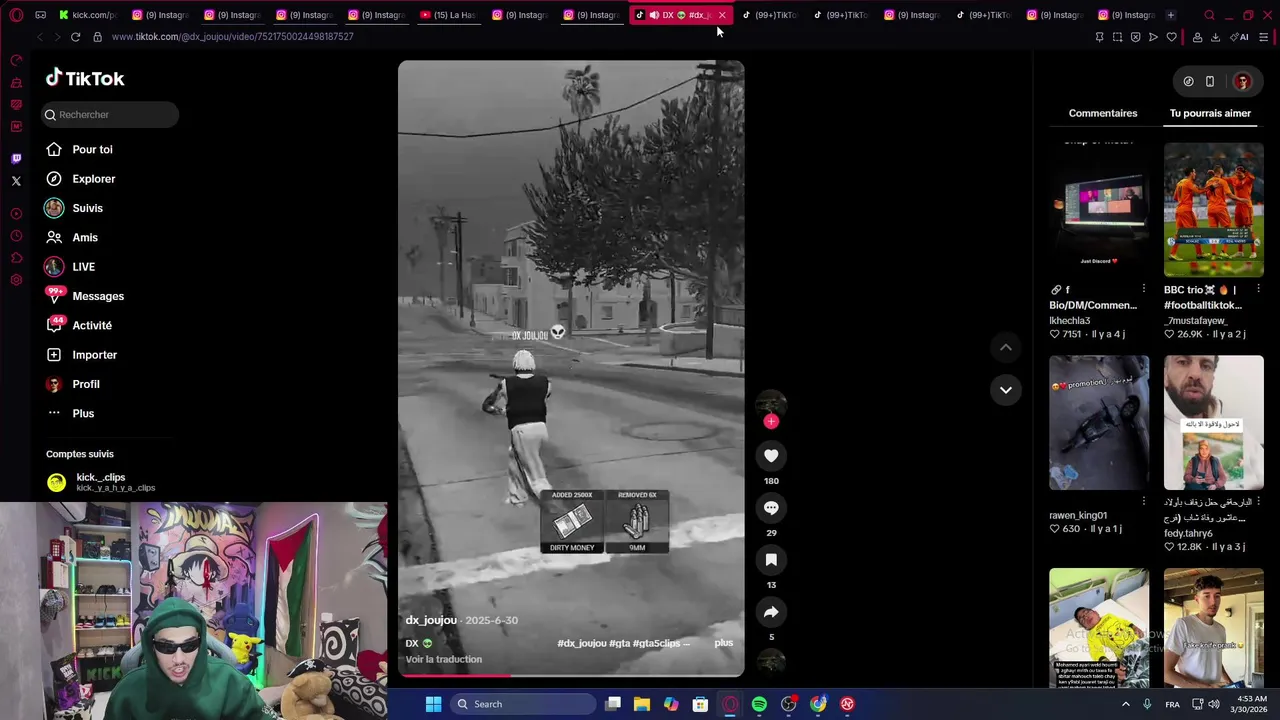Open lkhechla3 Discord video thumbnail
The height and width of the screenshot is (720, 1280).
tap(1099, 210)
